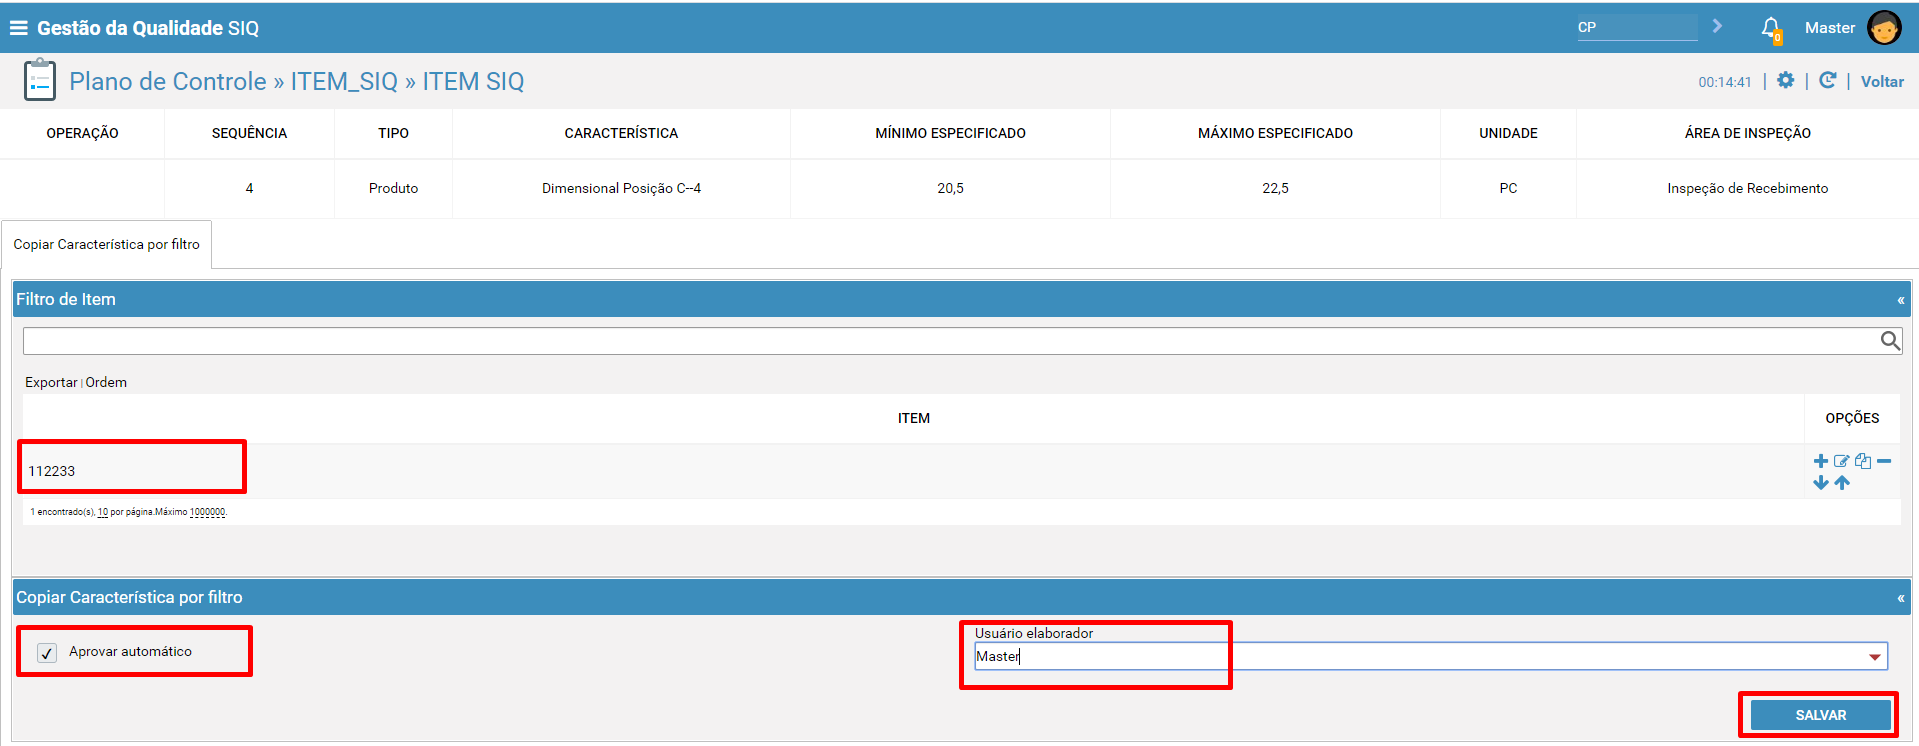Viewport: 1919px width, 746px height.
Task: Click the OPÇÕES column header
Action: click(1852, 418)
